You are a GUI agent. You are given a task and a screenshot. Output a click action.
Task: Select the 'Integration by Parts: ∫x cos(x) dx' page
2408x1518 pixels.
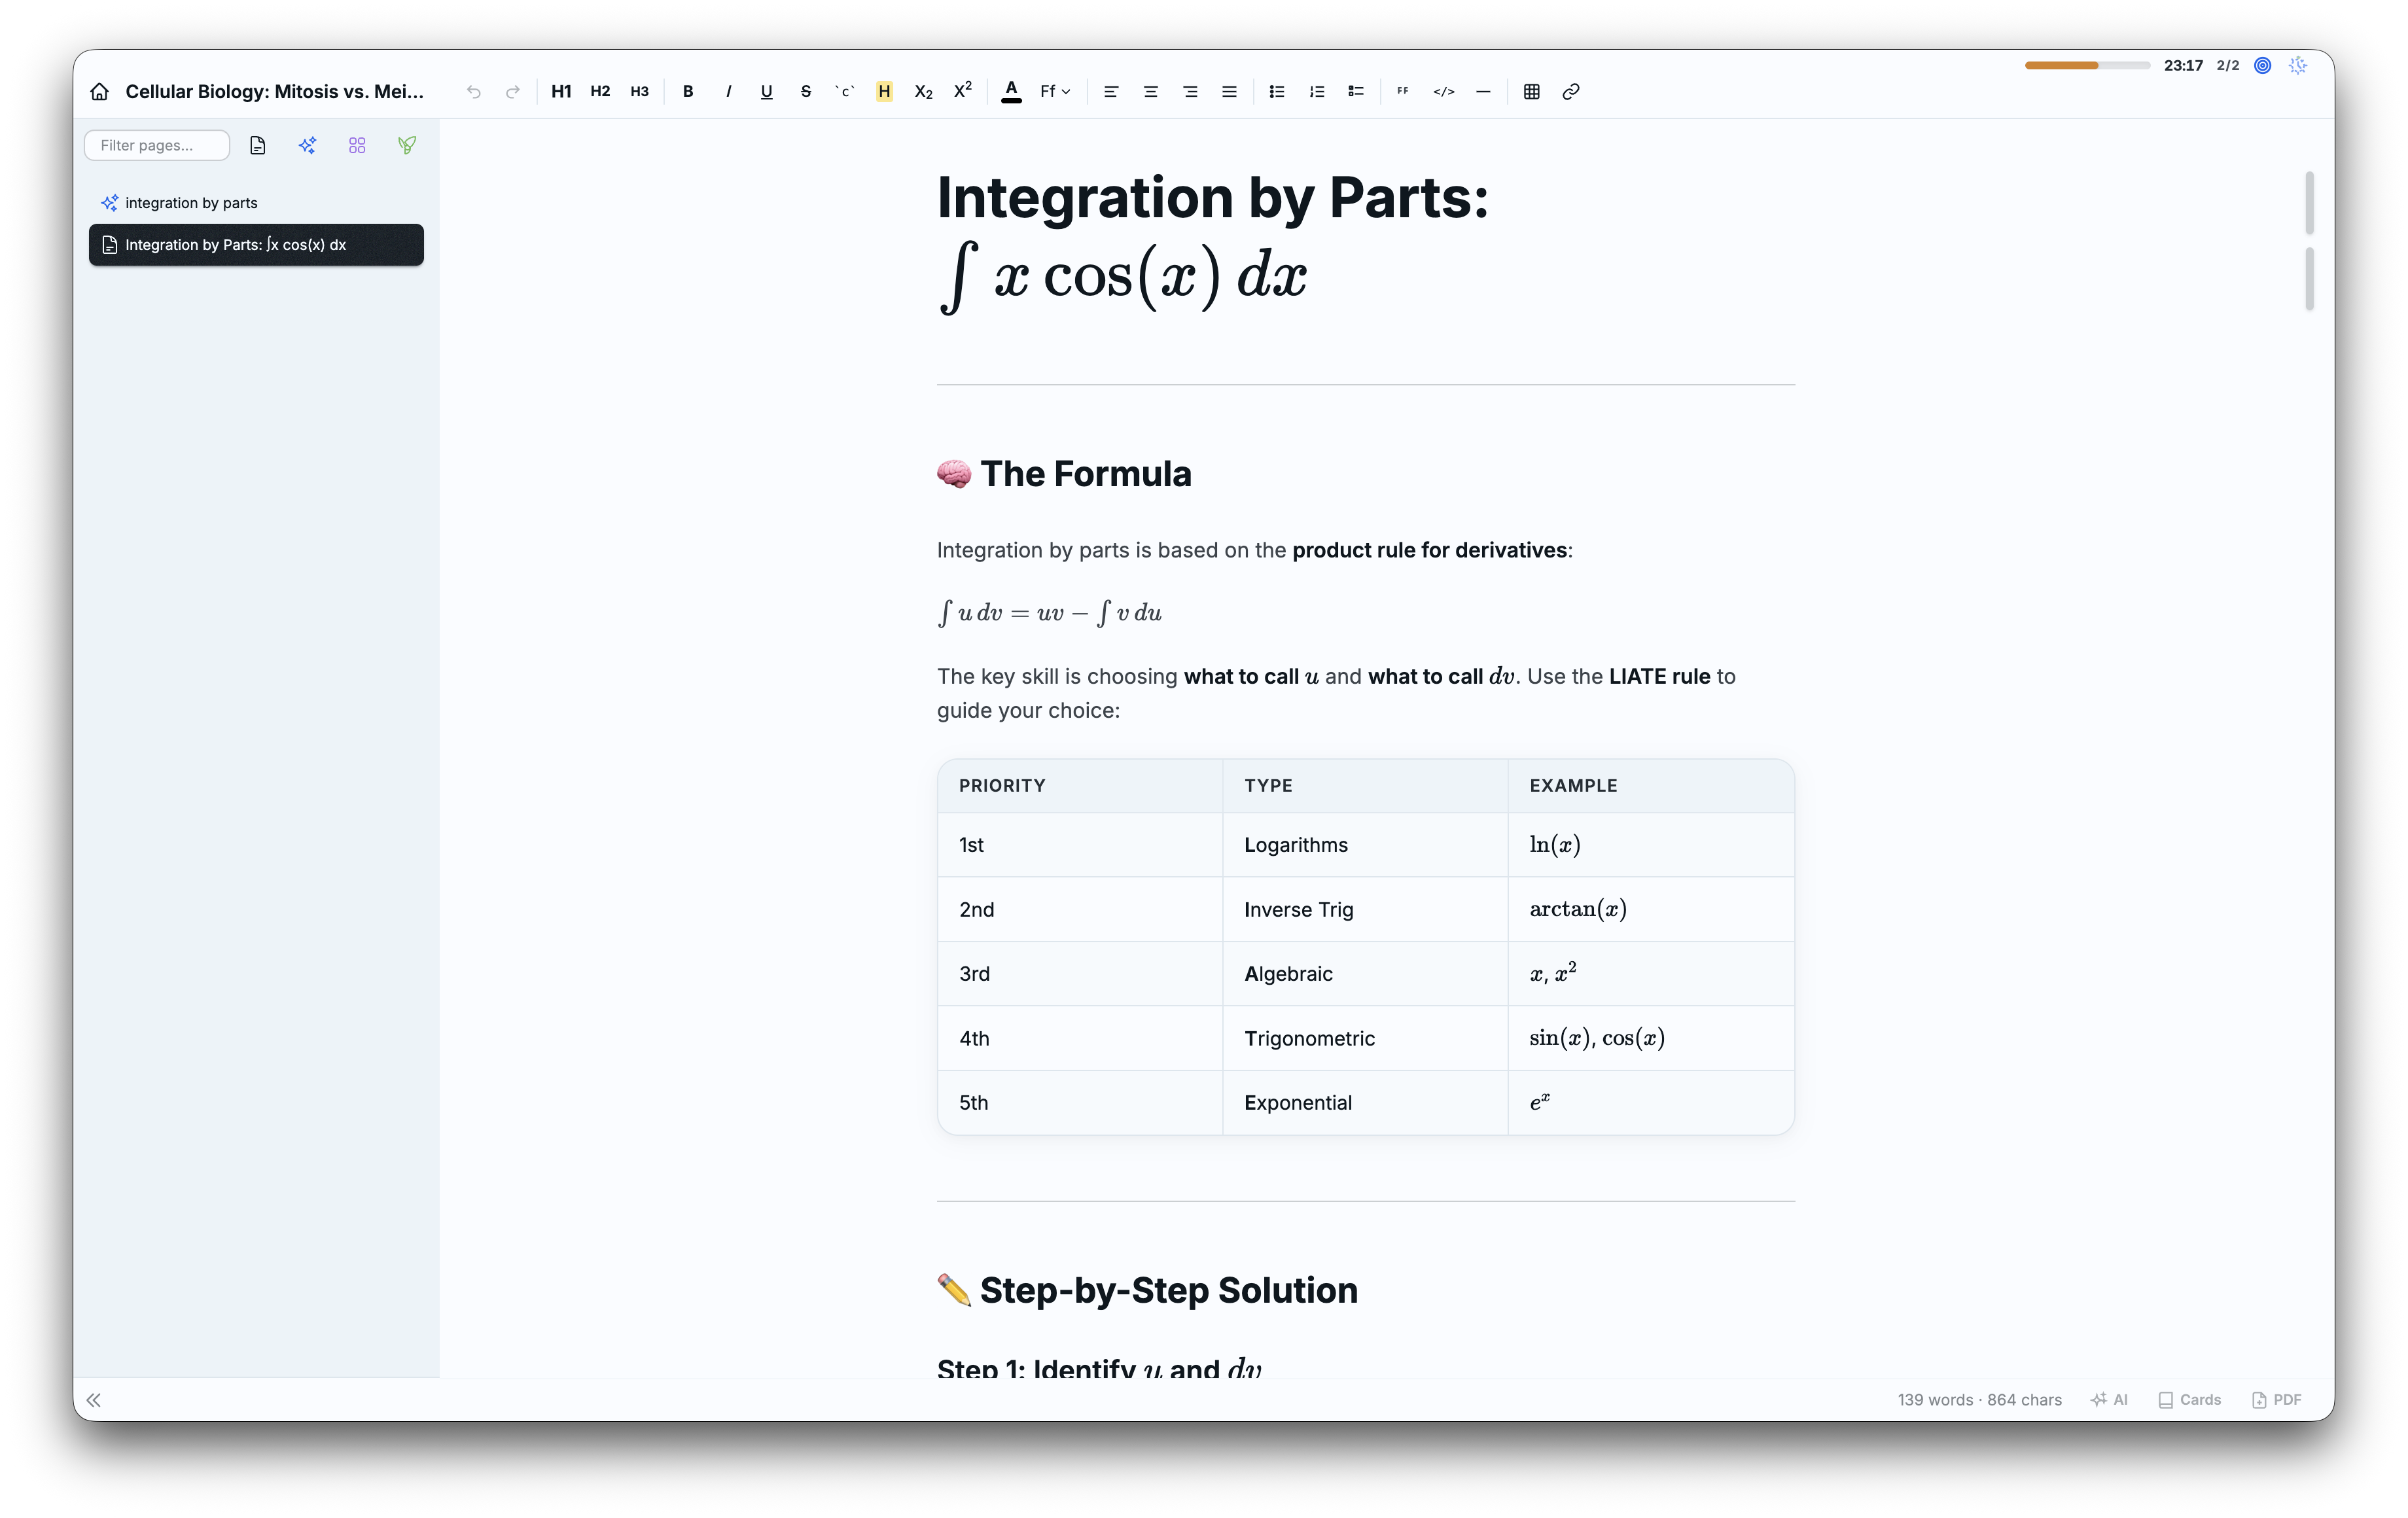pyautogui.click(x=256, y=245)
